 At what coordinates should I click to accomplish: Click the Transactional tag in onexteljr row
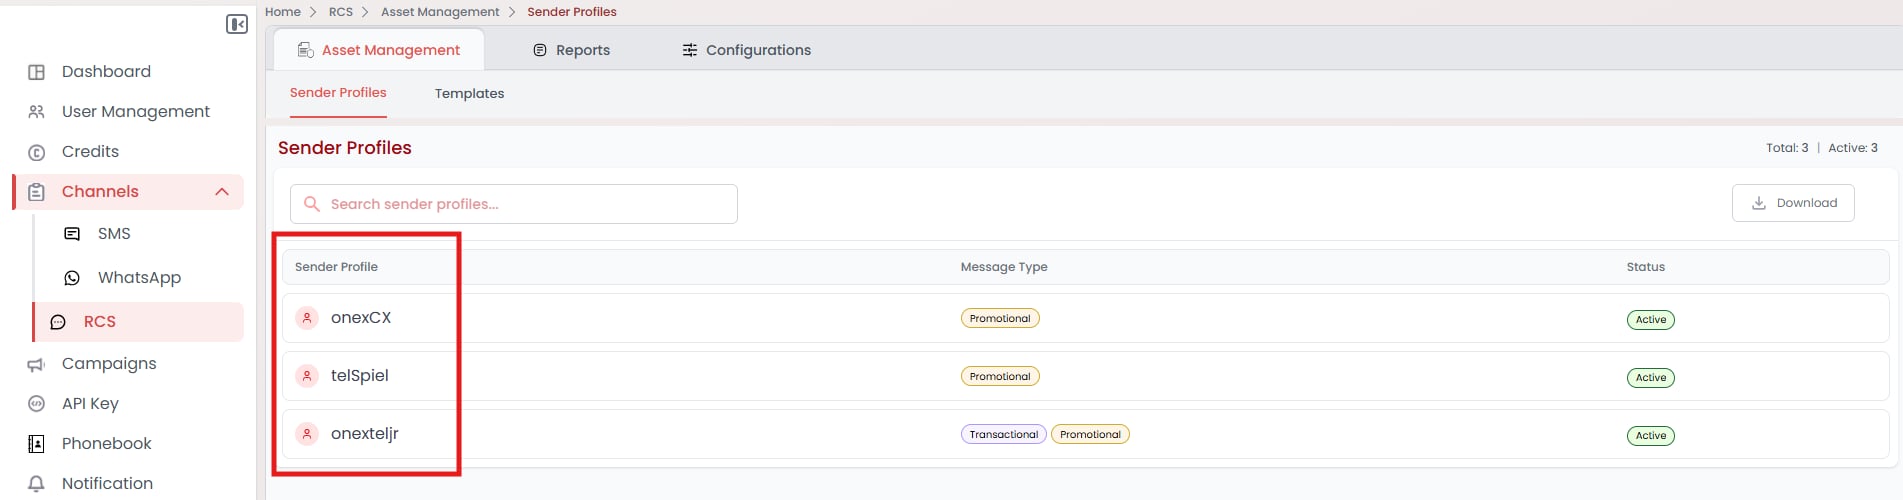(x=1004, y=434)
